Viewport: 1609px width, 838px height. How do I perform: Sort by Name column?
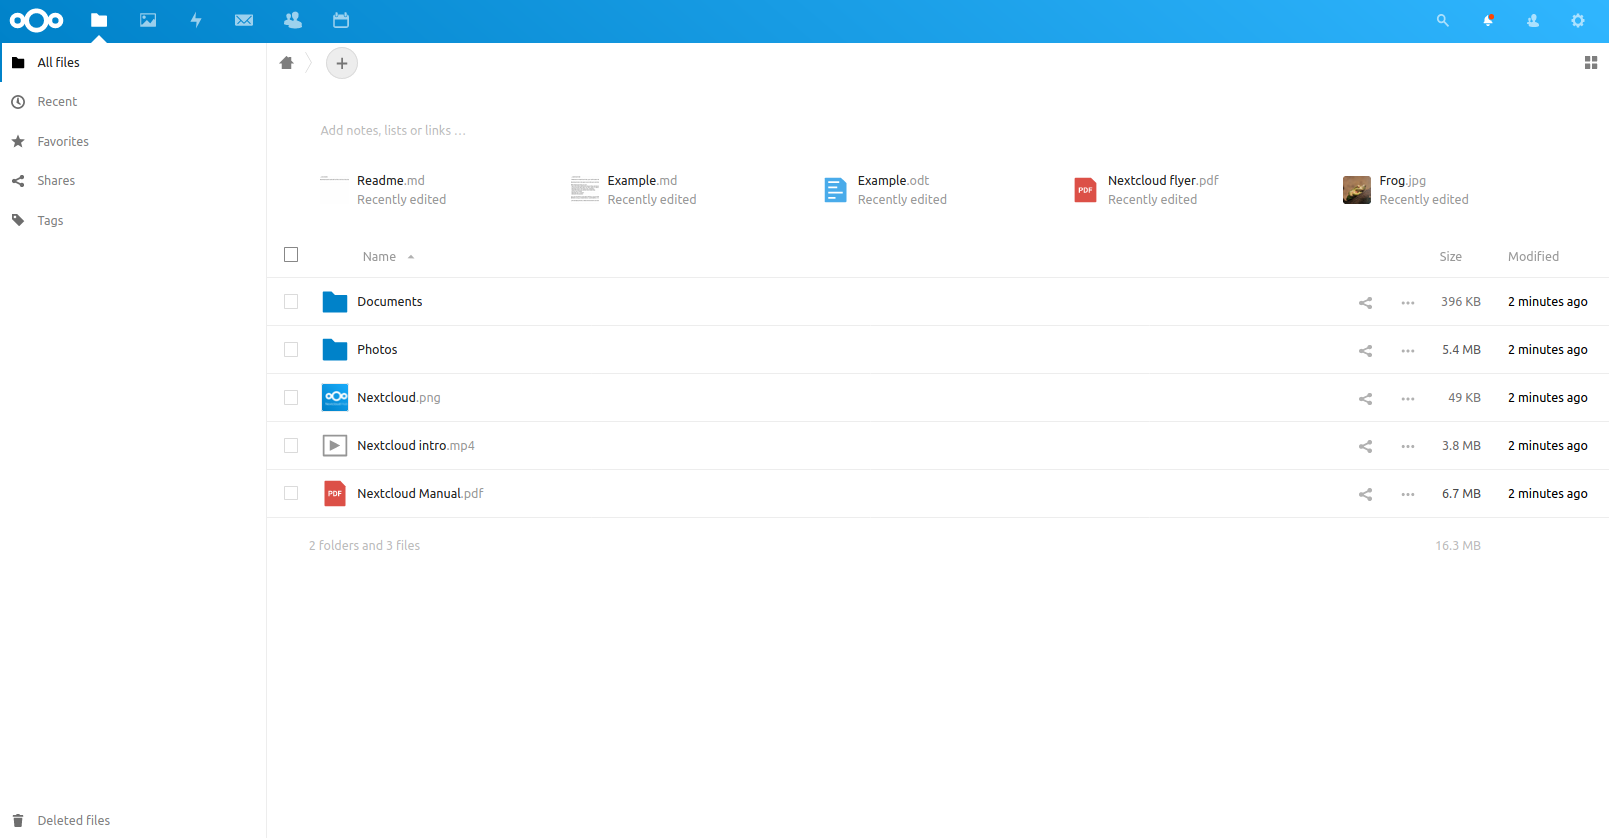pyautogui.click(x=380, y=257)
